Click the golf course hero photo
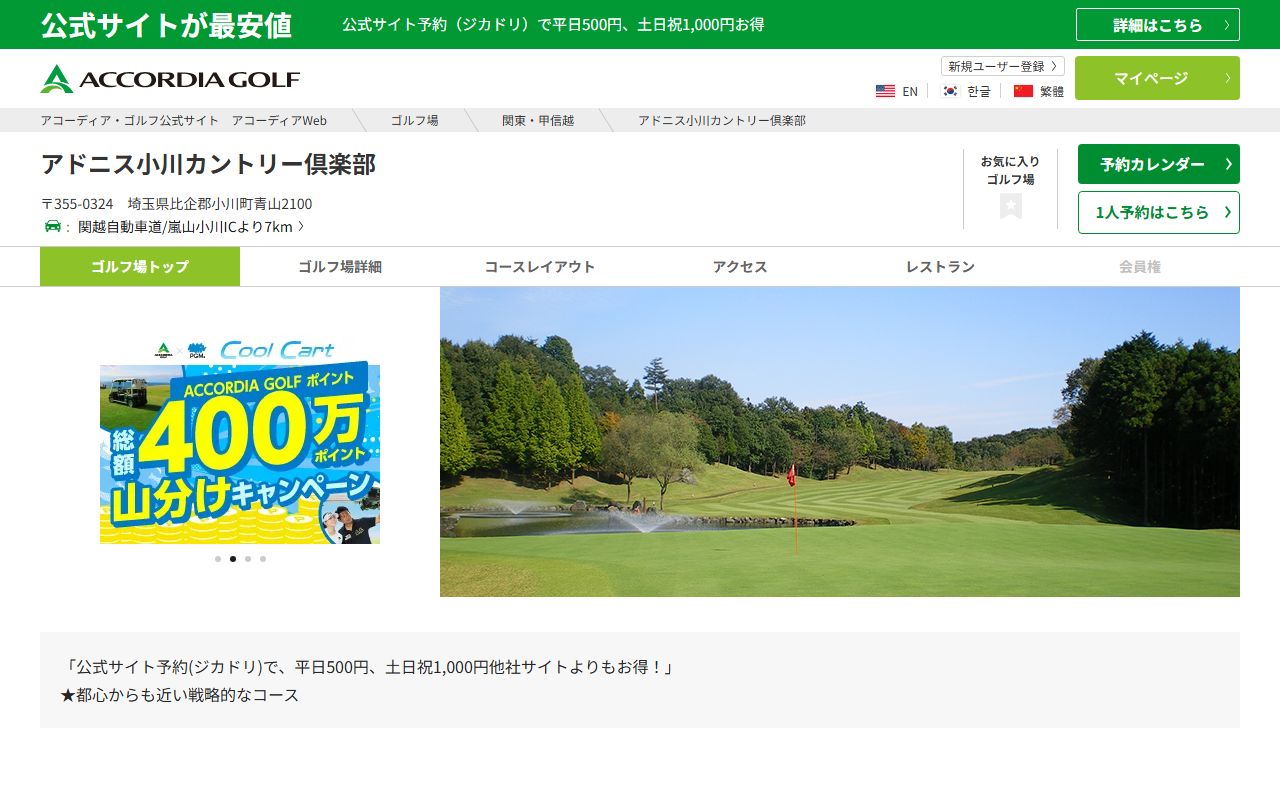The height and width of the screenshot is (800, 1280). tap(840, 442)
